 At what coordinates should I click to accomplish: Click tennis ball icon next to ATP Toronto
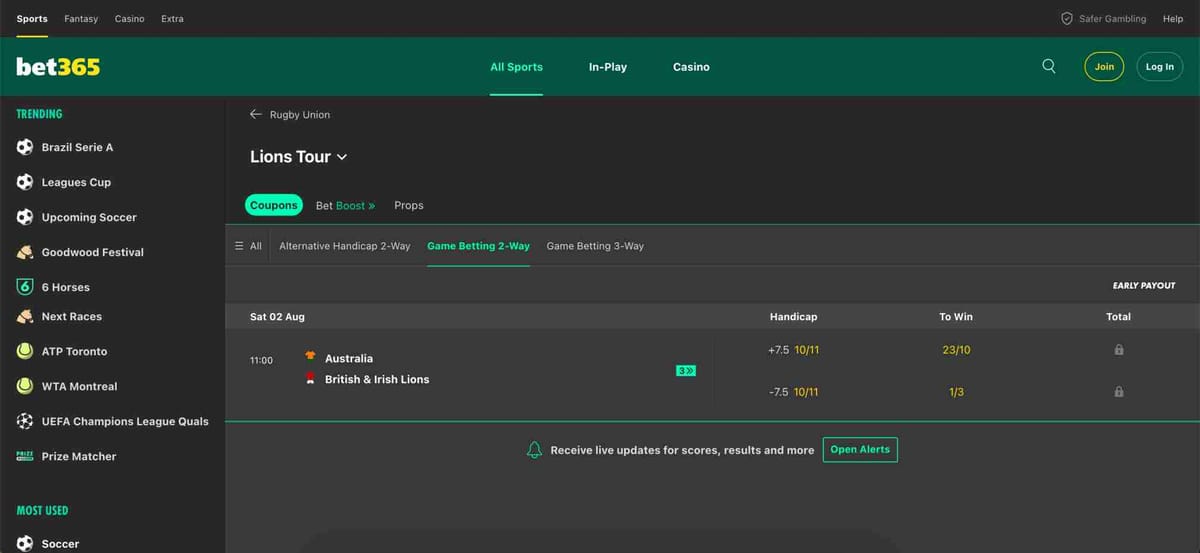coord(25,351)
